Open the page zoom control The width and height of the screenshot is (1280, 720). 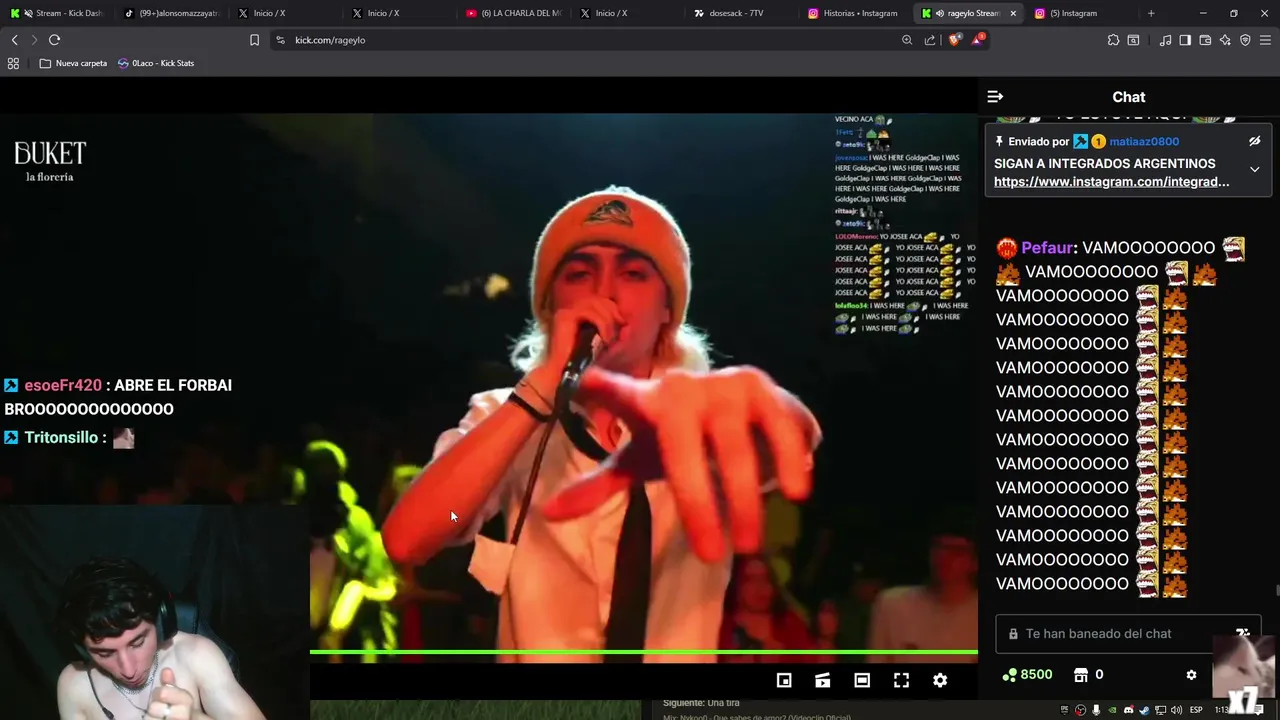(x=907, y=40)
